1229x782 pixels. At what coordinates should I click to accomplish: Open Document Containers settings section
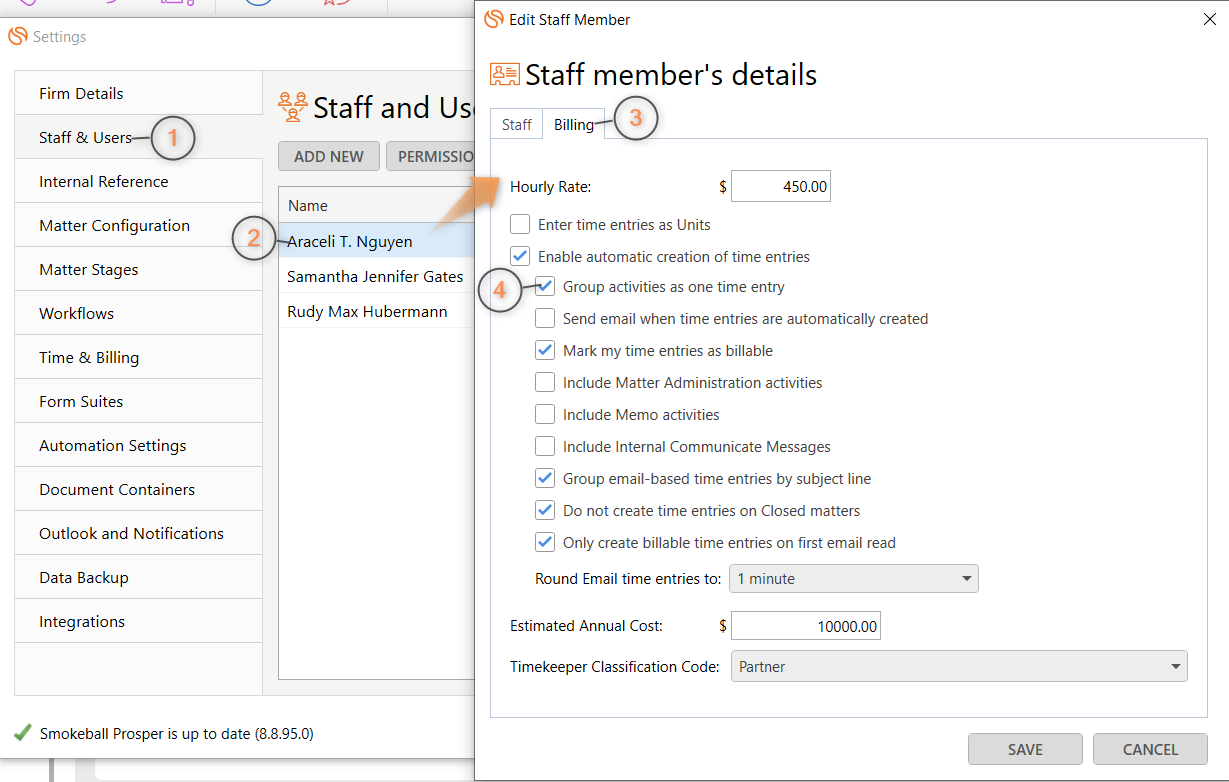(138, 490)
